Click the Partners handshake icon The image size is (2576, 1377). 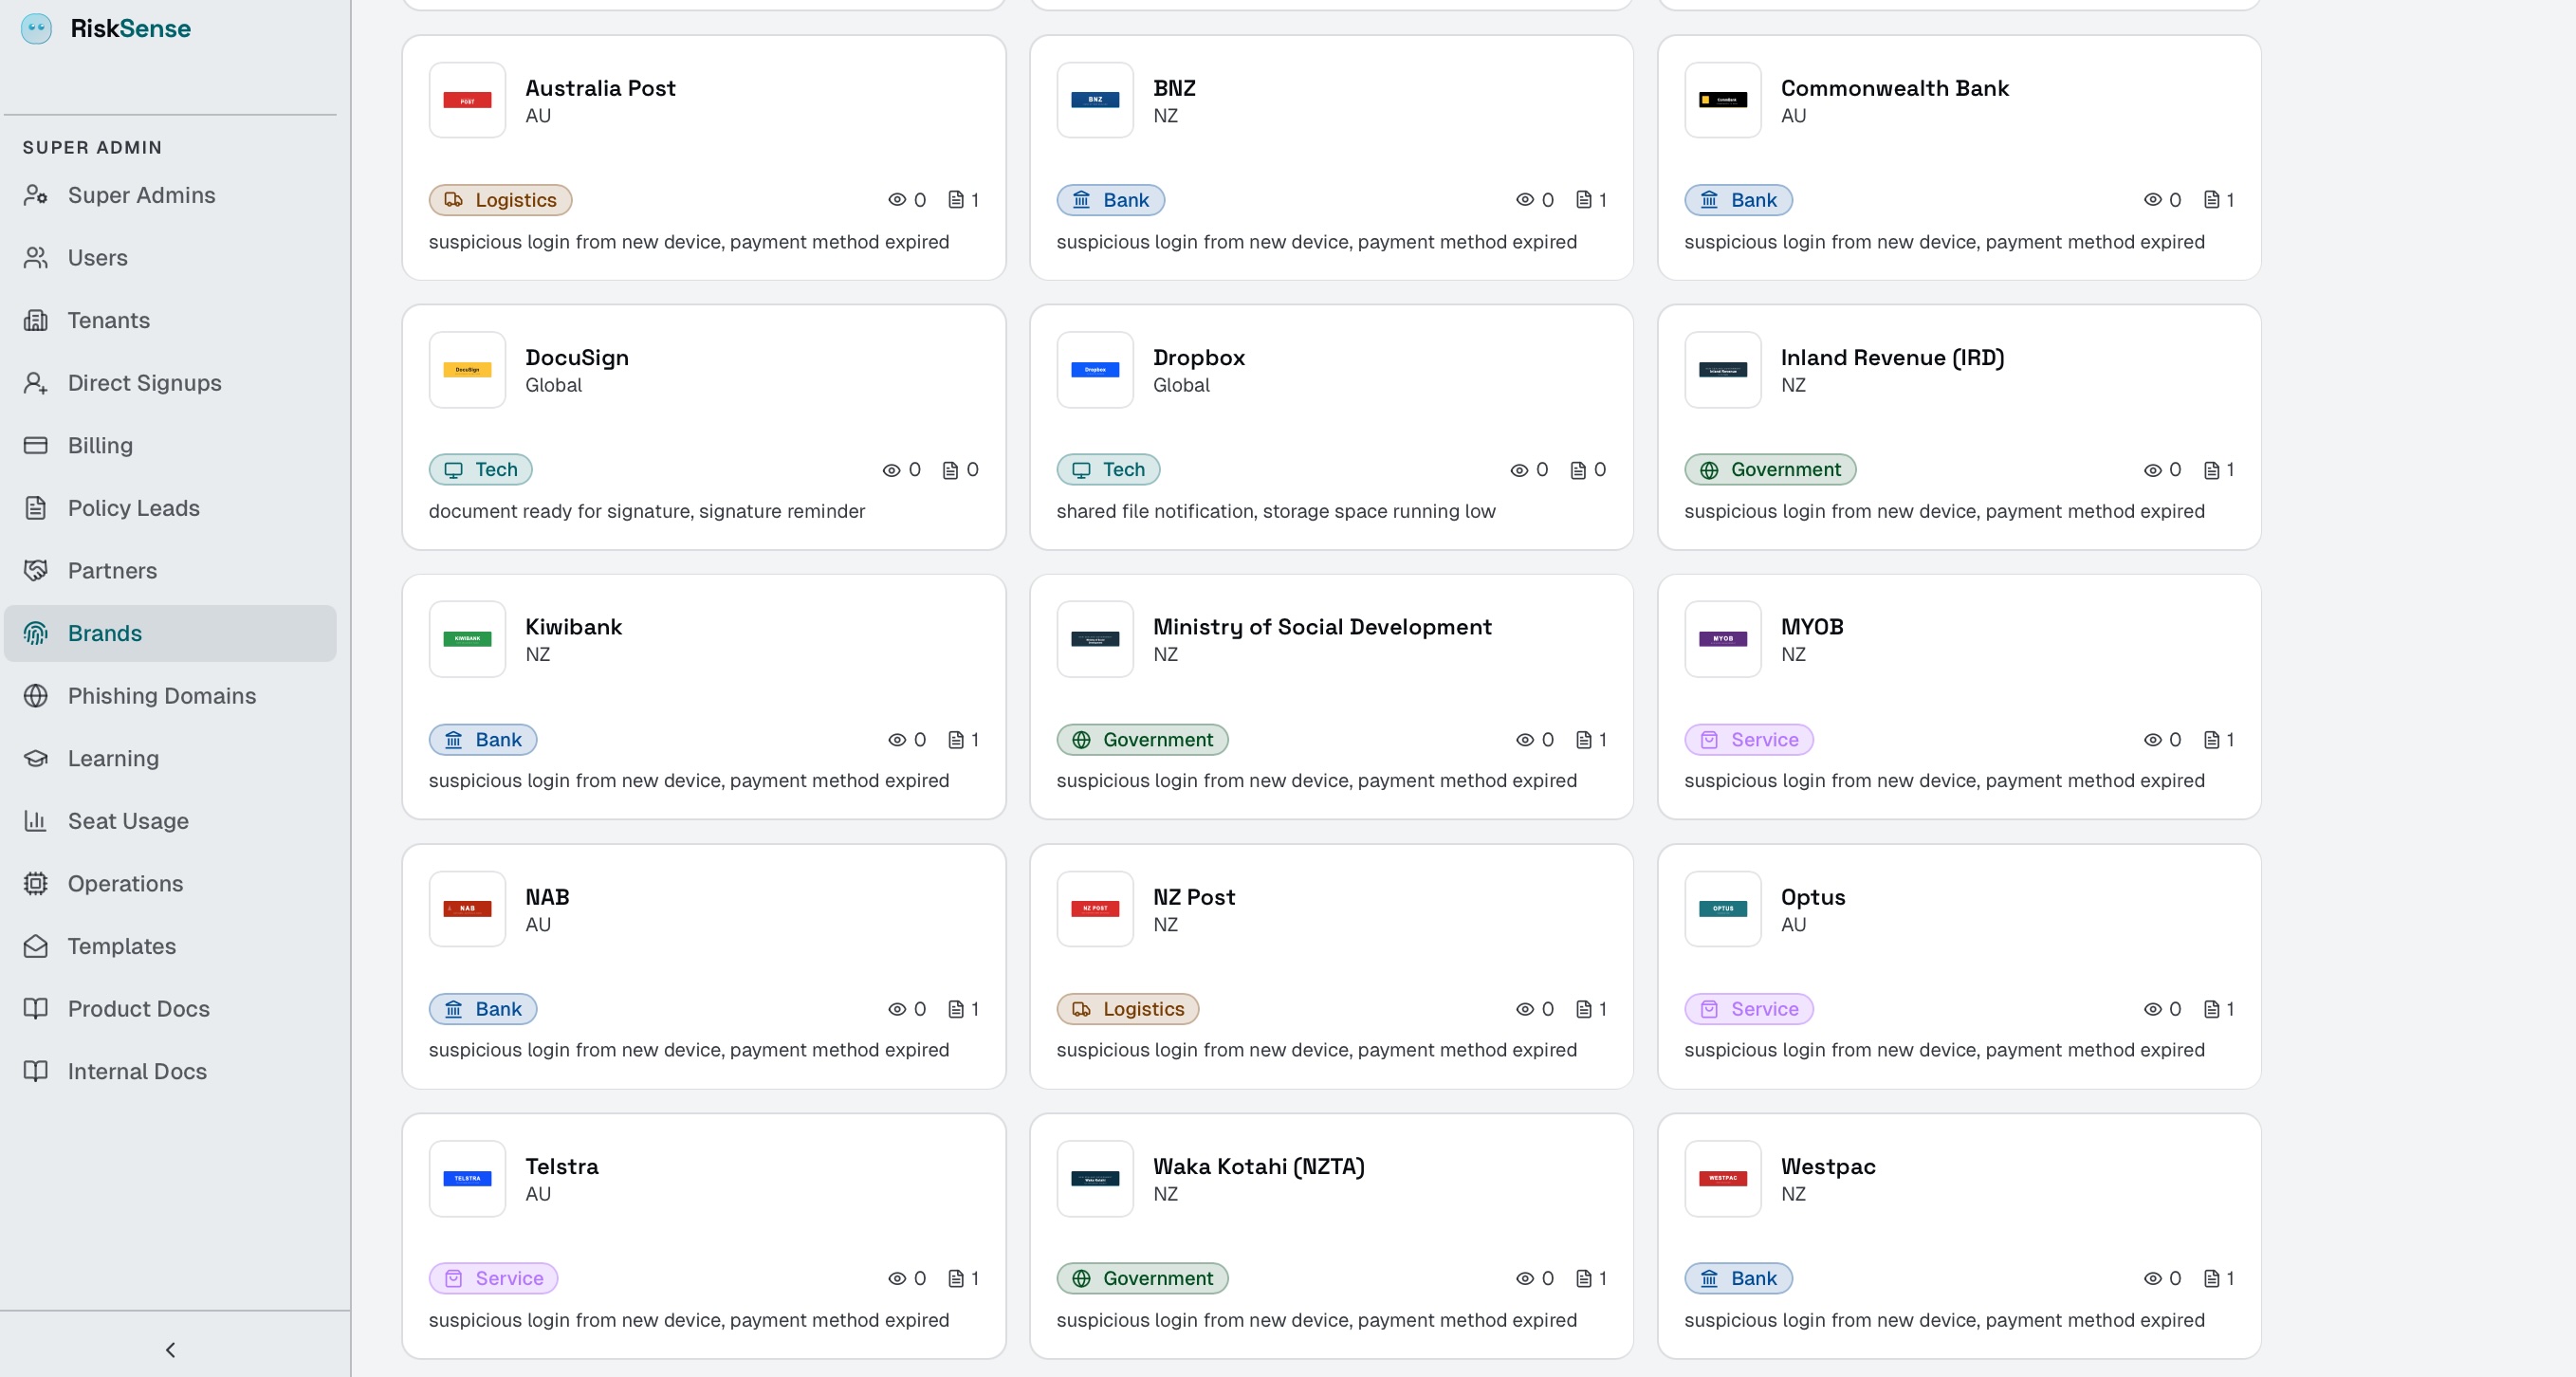(x=36, y=570)
